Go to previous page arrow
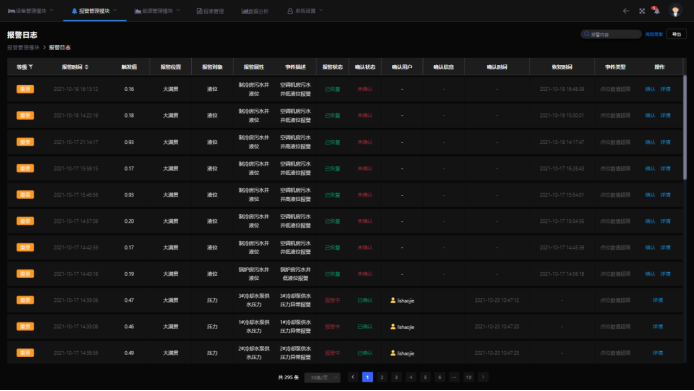Image resolution: width=694 pixels, height=391 pixels. (x=353, y=377)
